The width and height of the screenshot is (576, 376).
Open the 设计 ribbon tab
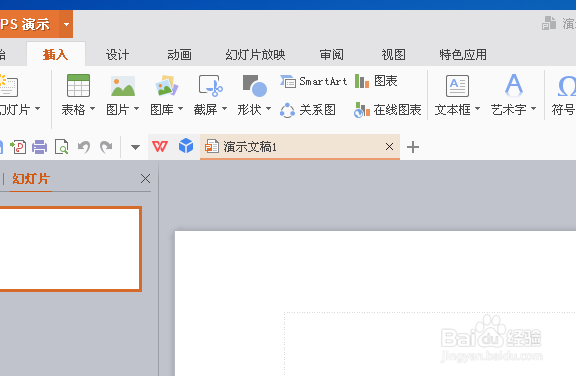pyautogui.click(x=118, y=55)
